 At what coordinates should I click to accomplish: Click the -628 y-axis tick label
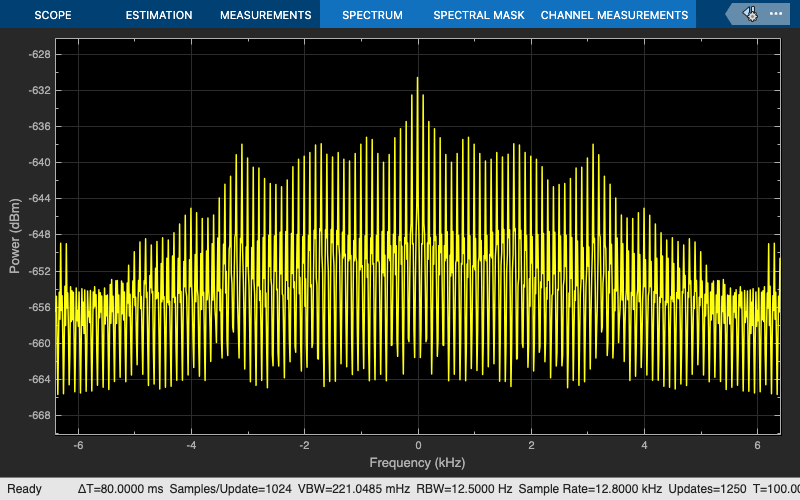point(39,54)
